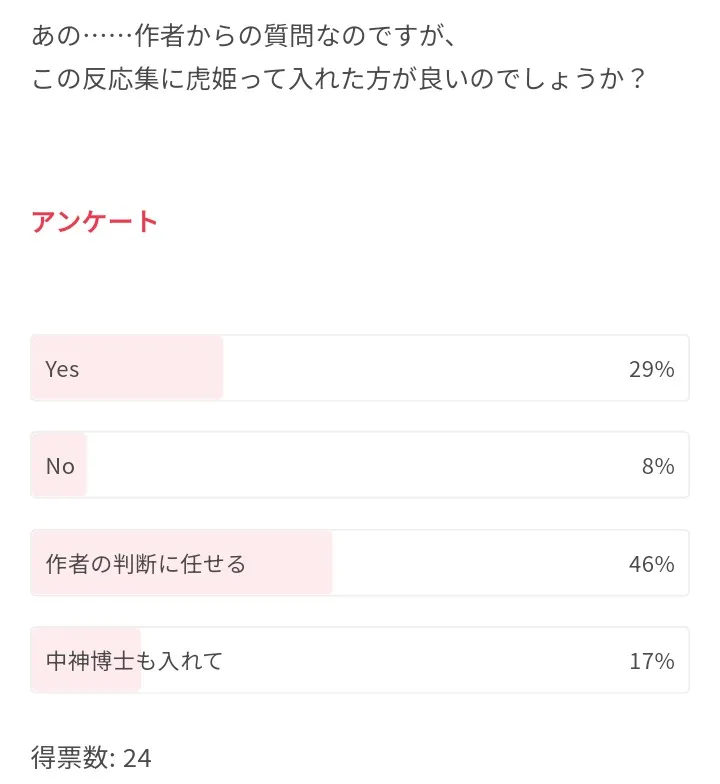Click the "No" label text
The height and width of the screenshot is (784, 720).
(60, 466)
